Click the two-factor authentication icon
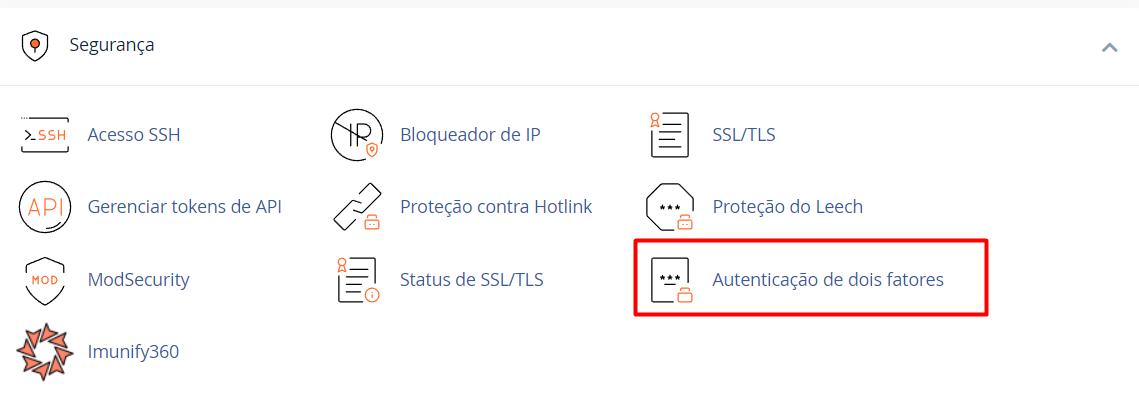The width and height of the screenshot is (1139, 400). pos(670,280)
